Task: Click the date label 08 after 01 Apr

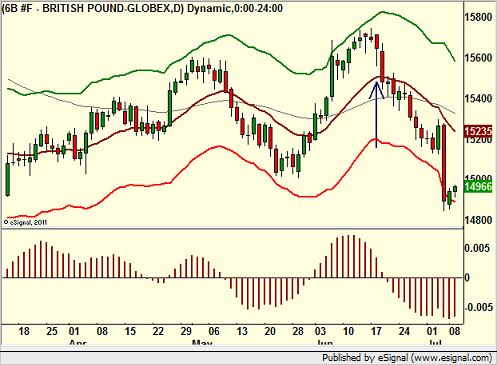Action: click(x=102, y=331)
